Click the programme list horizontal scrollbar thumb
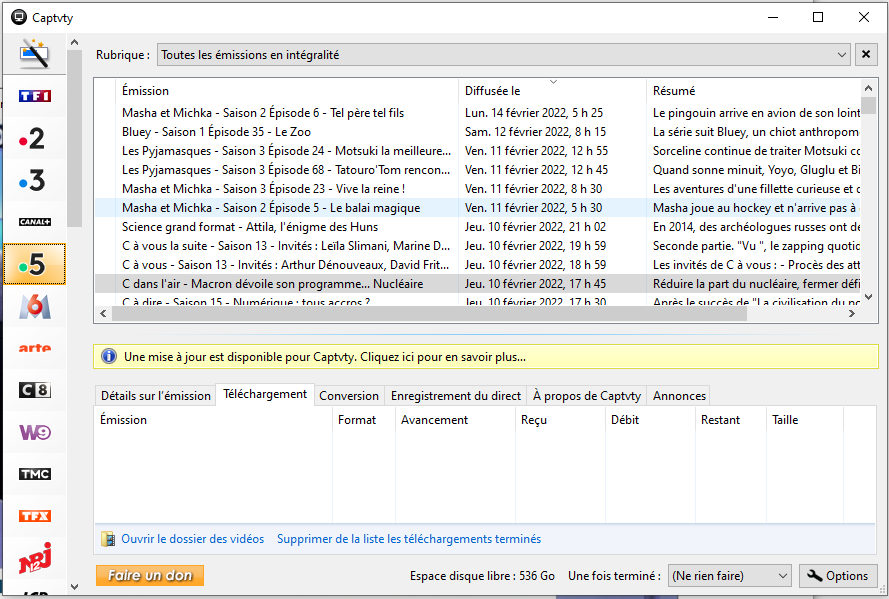Viewport: 889px width, 599px height. [429, 313]
